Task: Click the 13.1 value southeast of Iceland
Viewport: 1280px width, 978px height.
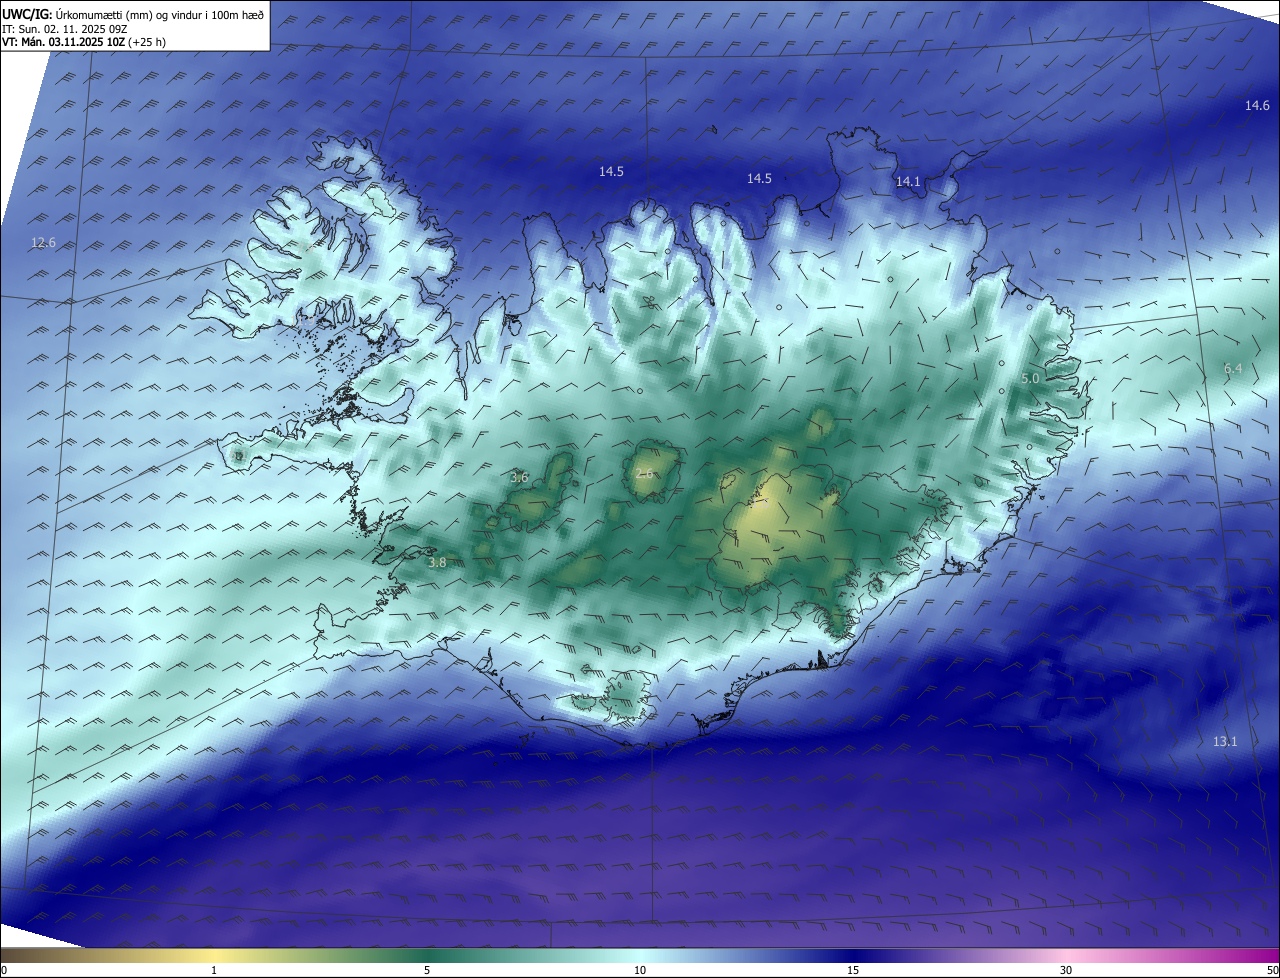Action: [1225, 742]
